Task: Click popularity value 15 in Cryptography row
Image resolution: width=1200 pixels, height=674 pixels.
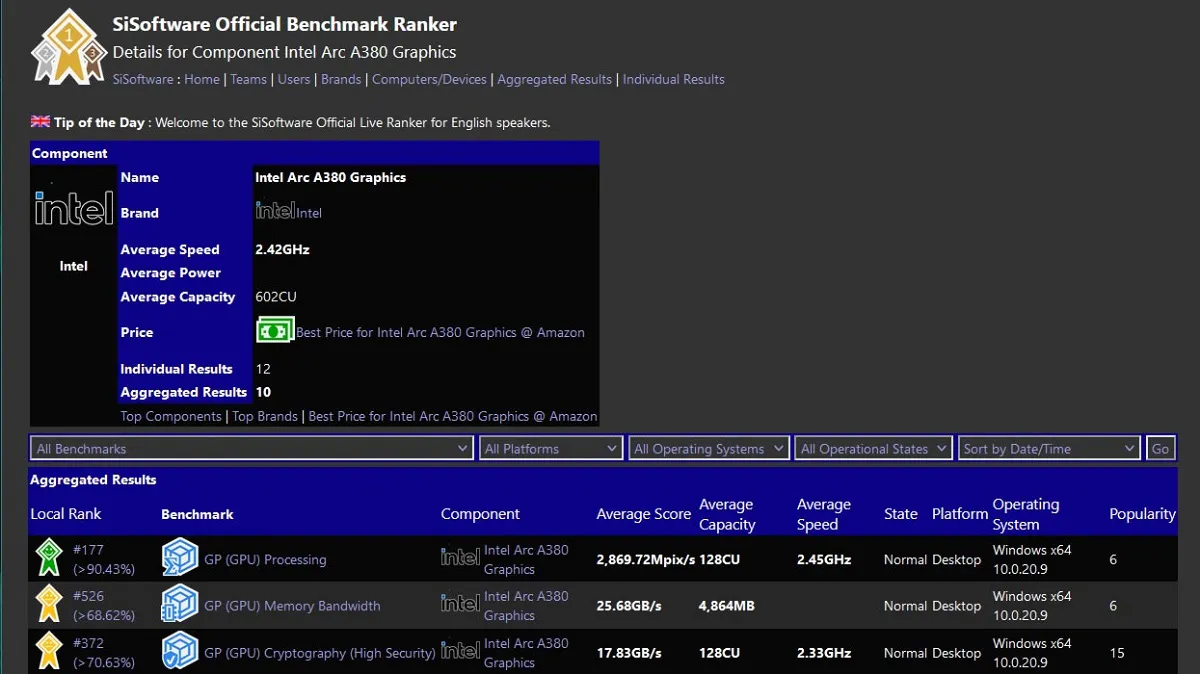Action: point(1117,653)
